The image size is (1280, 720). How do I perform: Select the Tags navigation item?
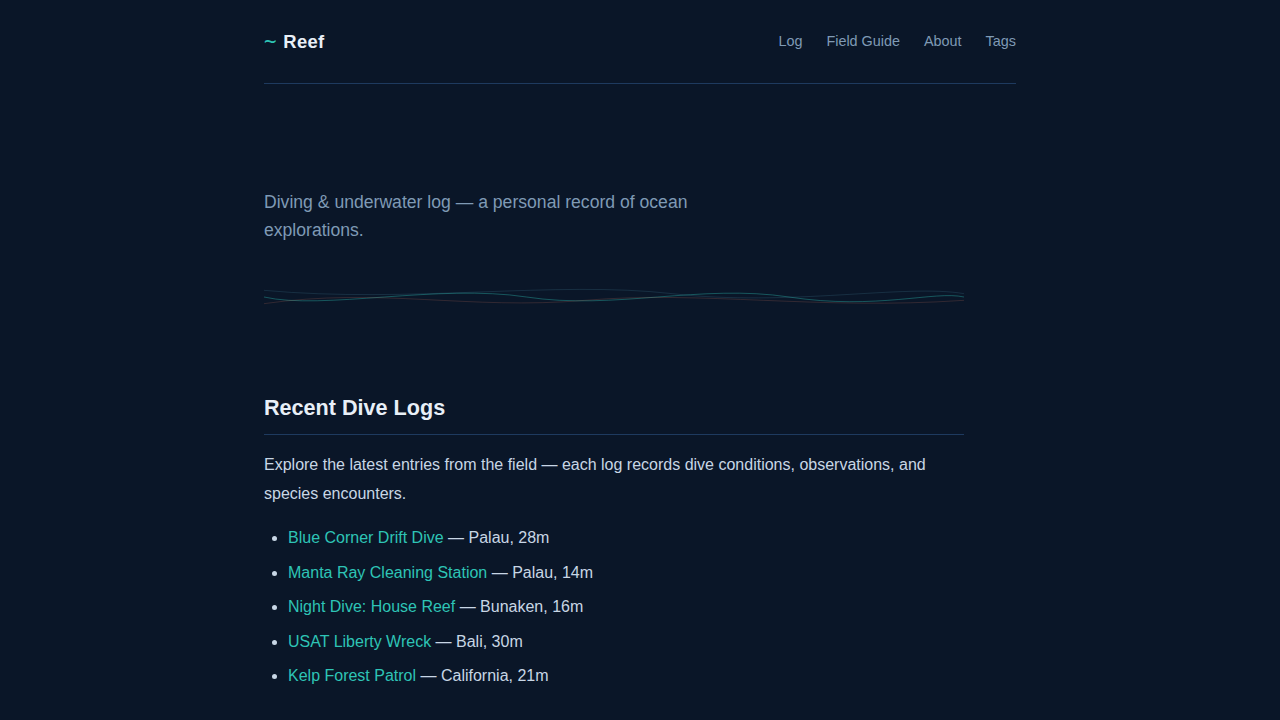1000,41
